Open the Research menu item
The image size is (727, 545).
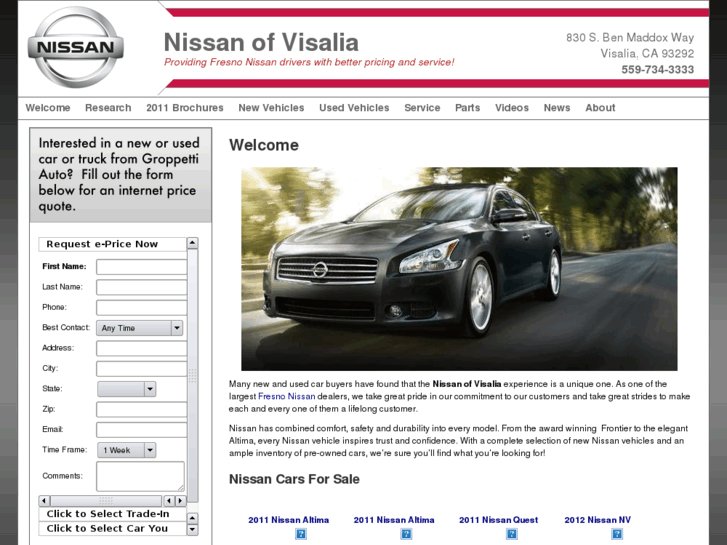108,108
